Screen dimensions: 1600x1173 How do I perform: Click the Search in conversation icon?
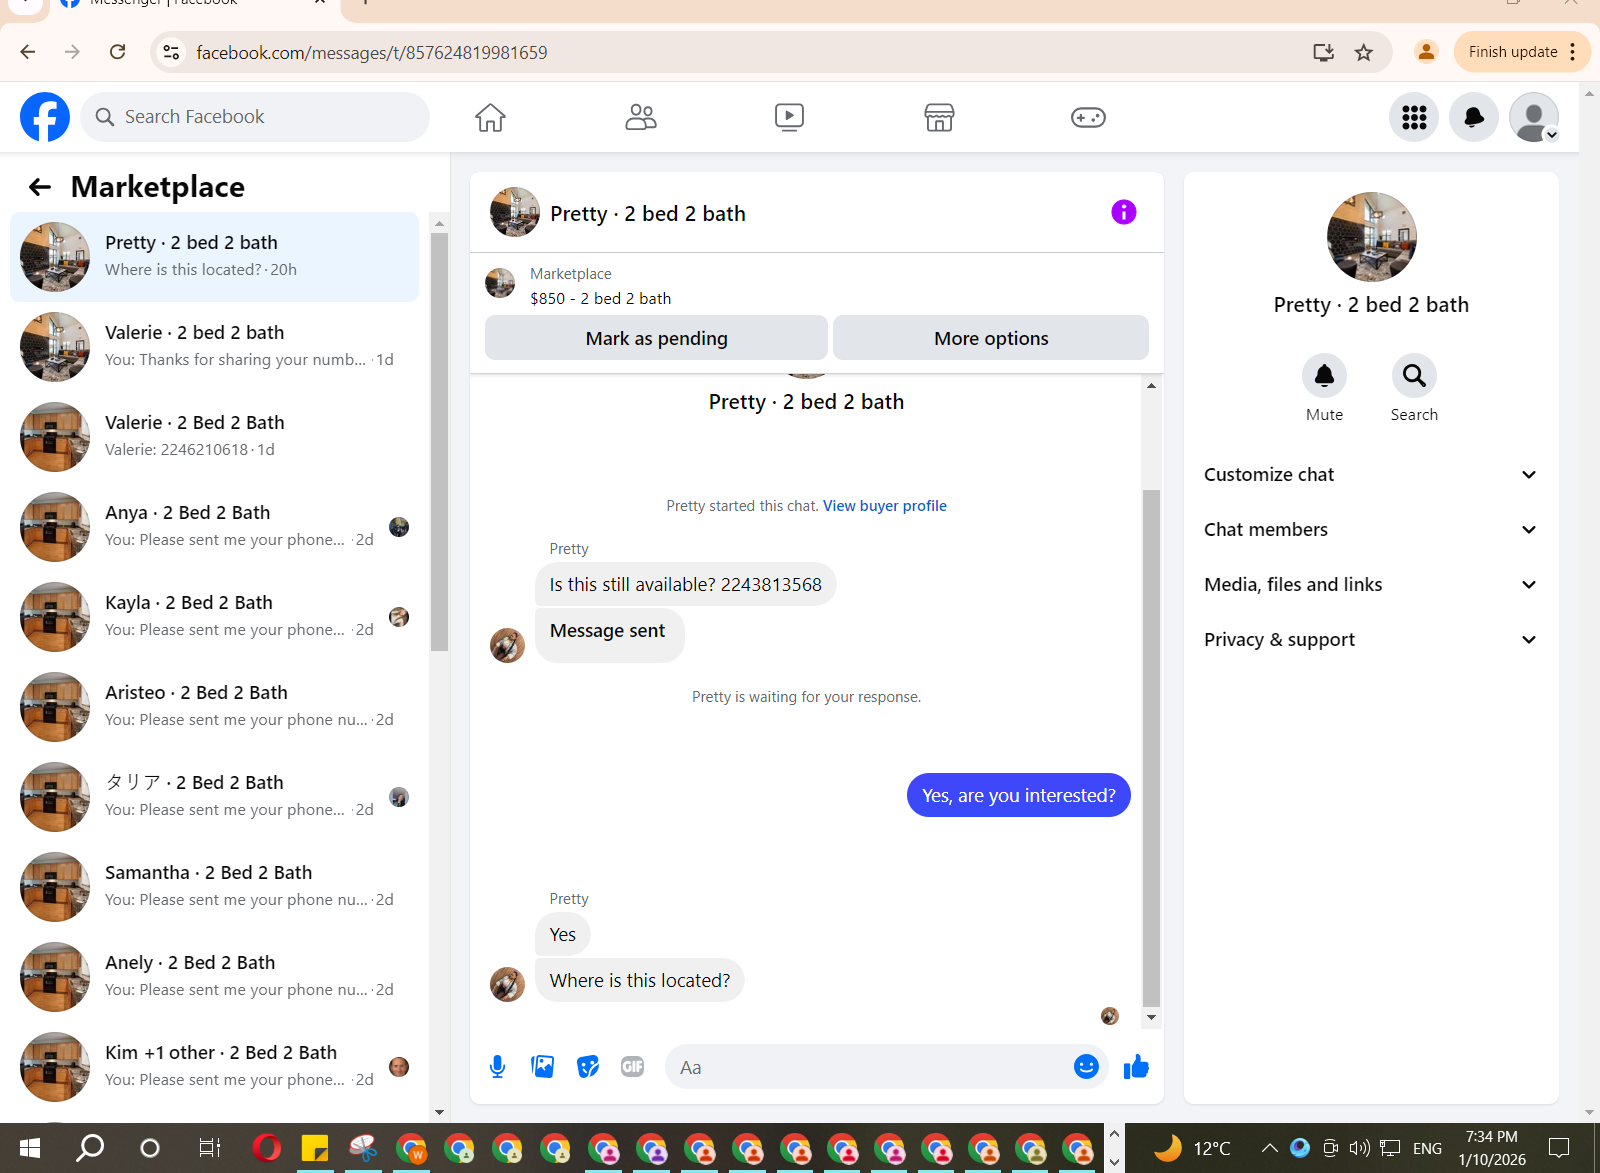pos(1414,376)
